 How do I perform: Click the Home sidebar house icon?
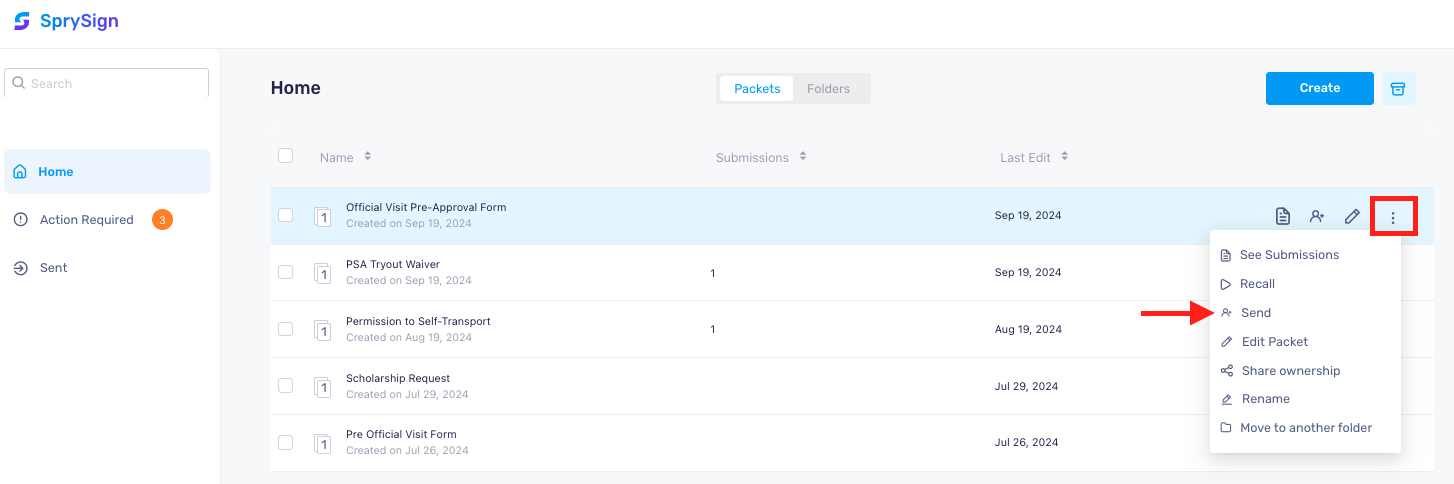[20, 172]
